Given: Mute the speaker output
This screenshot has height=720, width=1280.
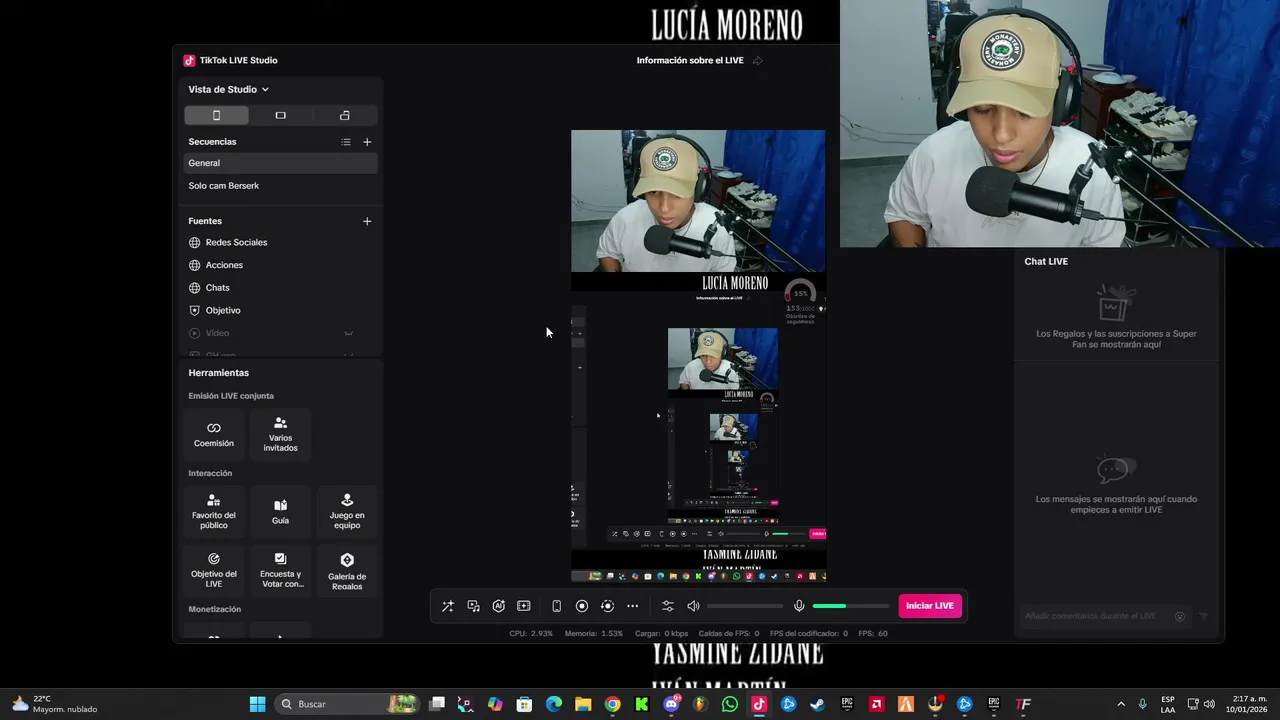Looking at the screenshot, I should 693,606.
